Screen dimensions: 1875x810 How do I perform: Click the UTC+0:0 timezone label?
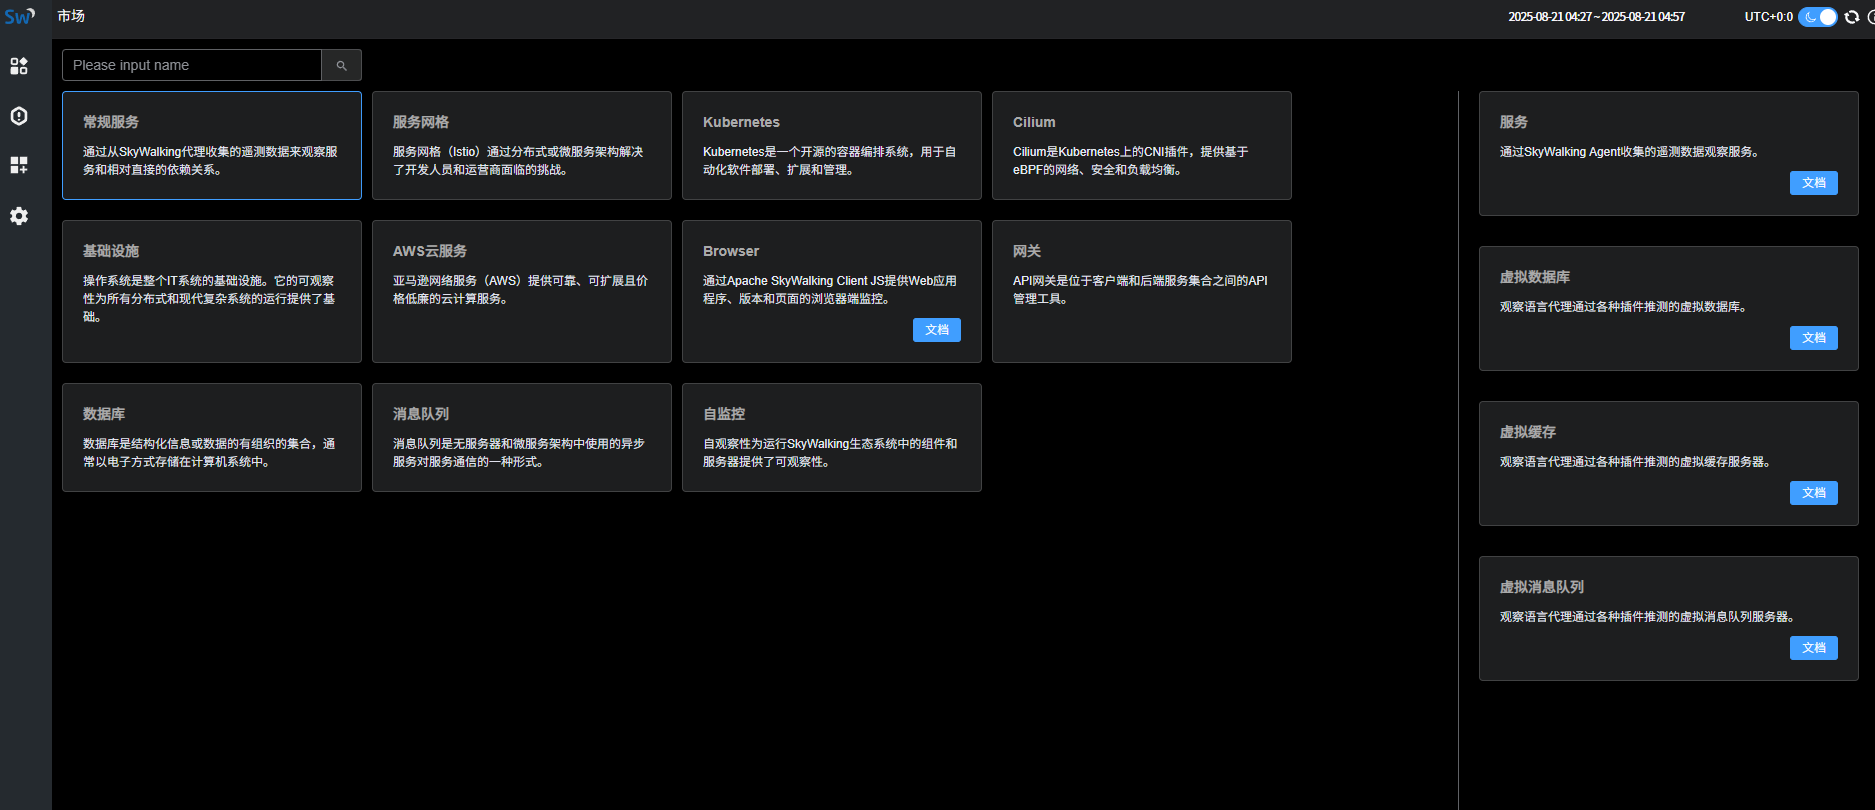pyautogui.click(x=1768, y=17)
